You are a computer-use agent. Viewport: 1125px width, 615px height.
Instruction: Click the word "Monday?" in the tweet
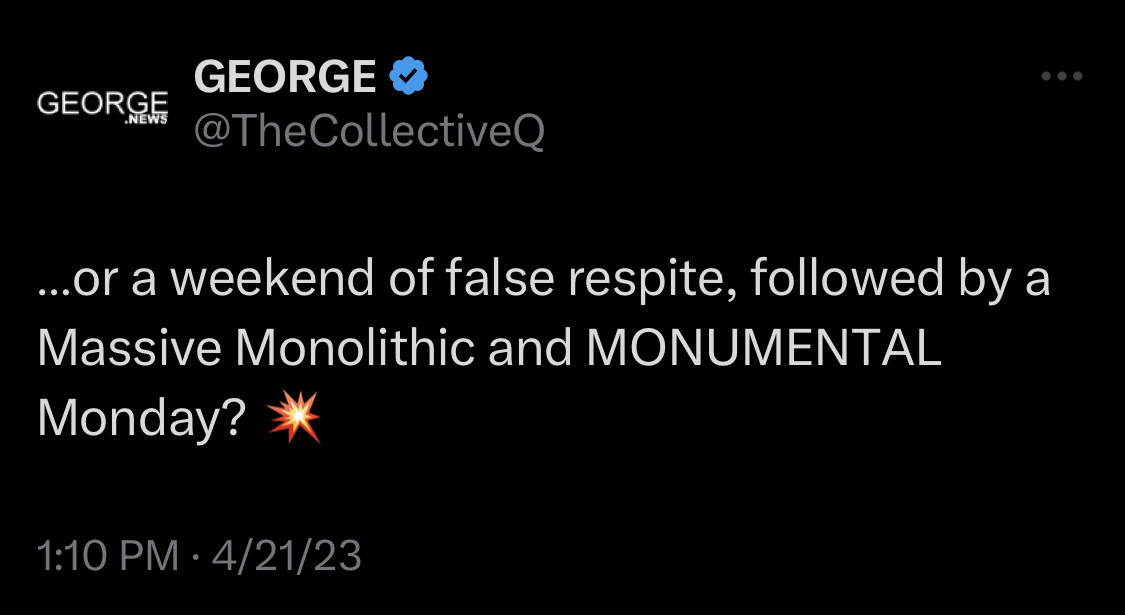tap(141, 418)
